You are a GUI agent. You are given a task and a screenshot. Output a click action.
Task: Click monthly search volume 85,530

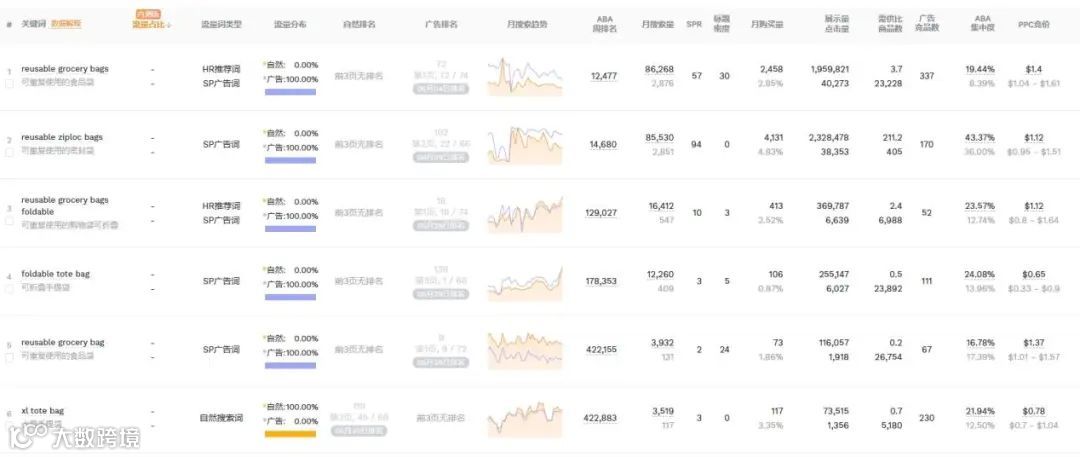tap(660, 137)
